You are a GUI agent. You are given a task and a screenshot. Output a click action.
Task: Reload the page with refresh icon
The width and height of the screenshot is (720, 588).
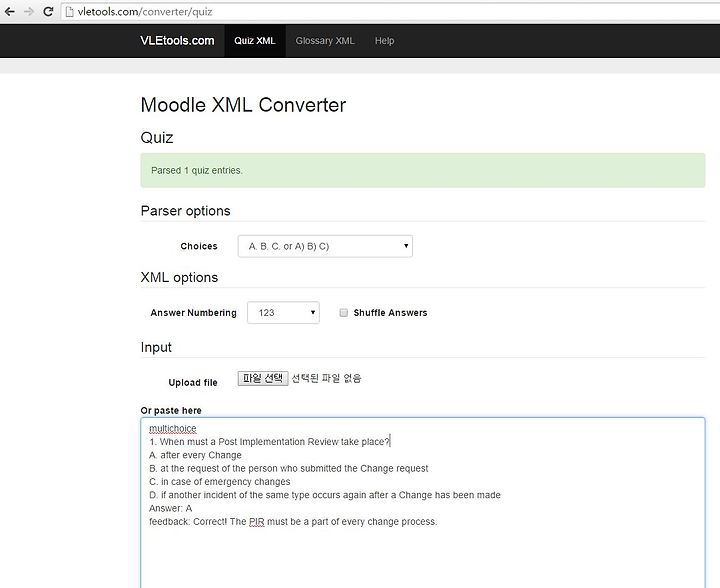pyautogui.click(x=48, y=11)
